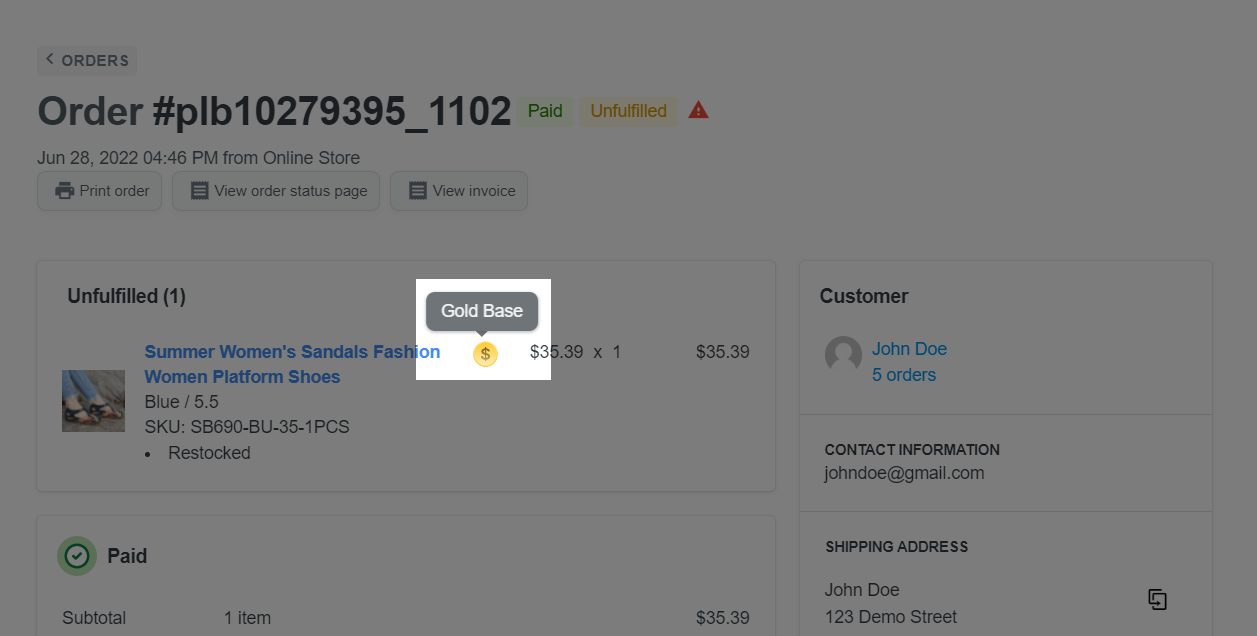
Task: Click the sandals product thumbnail
Action: coord(94,401)
